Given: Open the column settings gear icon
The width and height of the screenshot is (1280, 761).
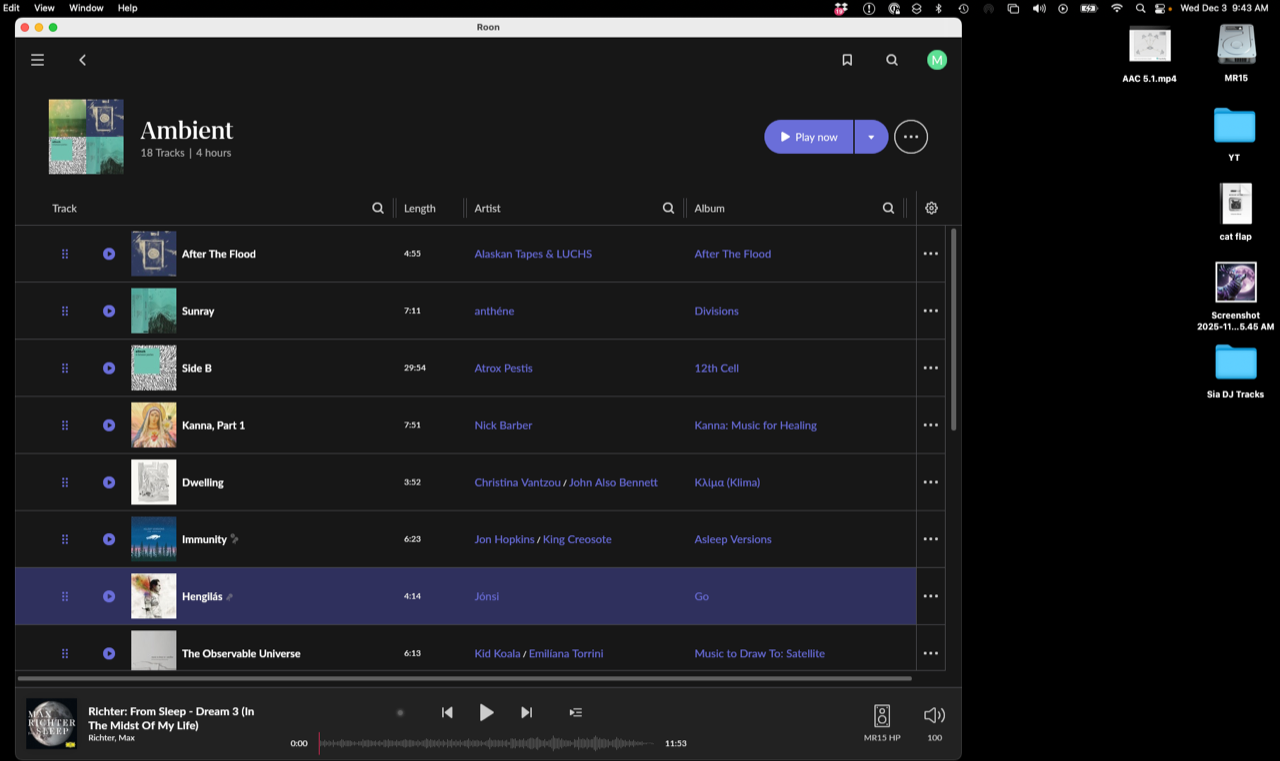Looking at the screenshot, I should (x=931, y=208).
